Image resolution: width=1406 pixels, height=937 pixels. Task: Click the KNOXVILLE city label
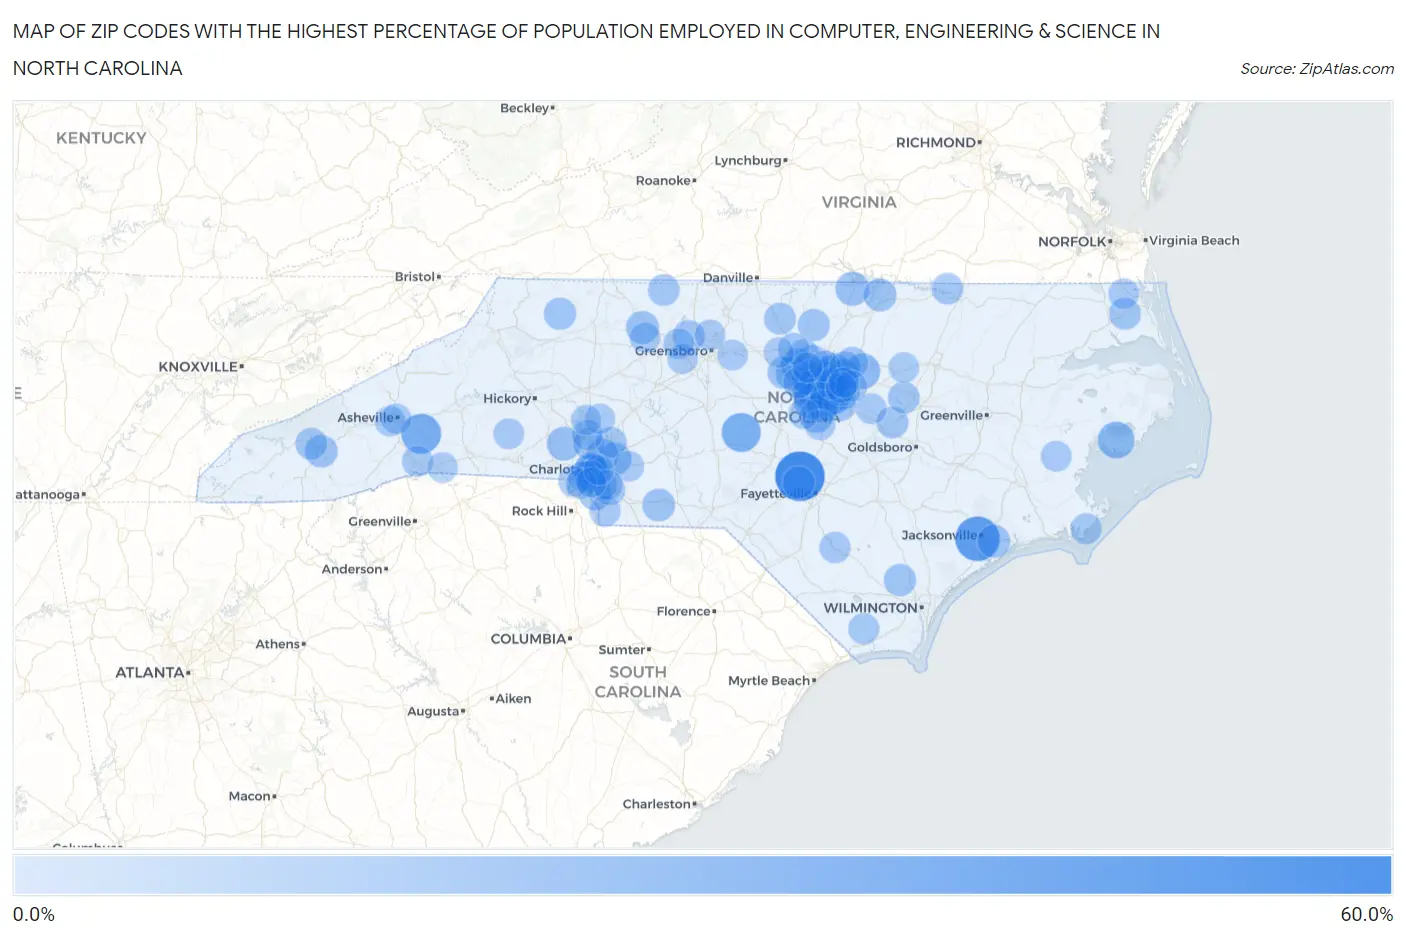pyautogui.click(x=198, y=367)
